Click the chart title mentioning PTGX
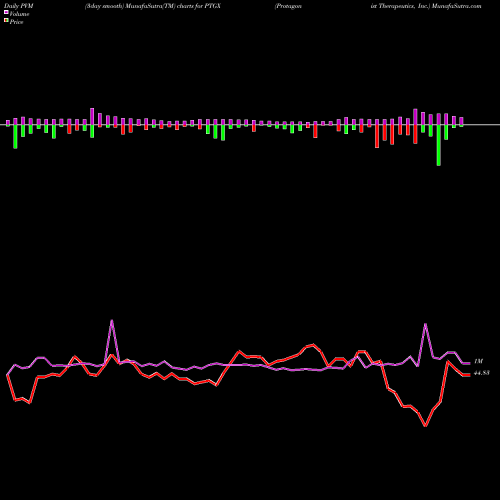Image resolution: width=500 pixels, height=500 pixels. point(153,6)
